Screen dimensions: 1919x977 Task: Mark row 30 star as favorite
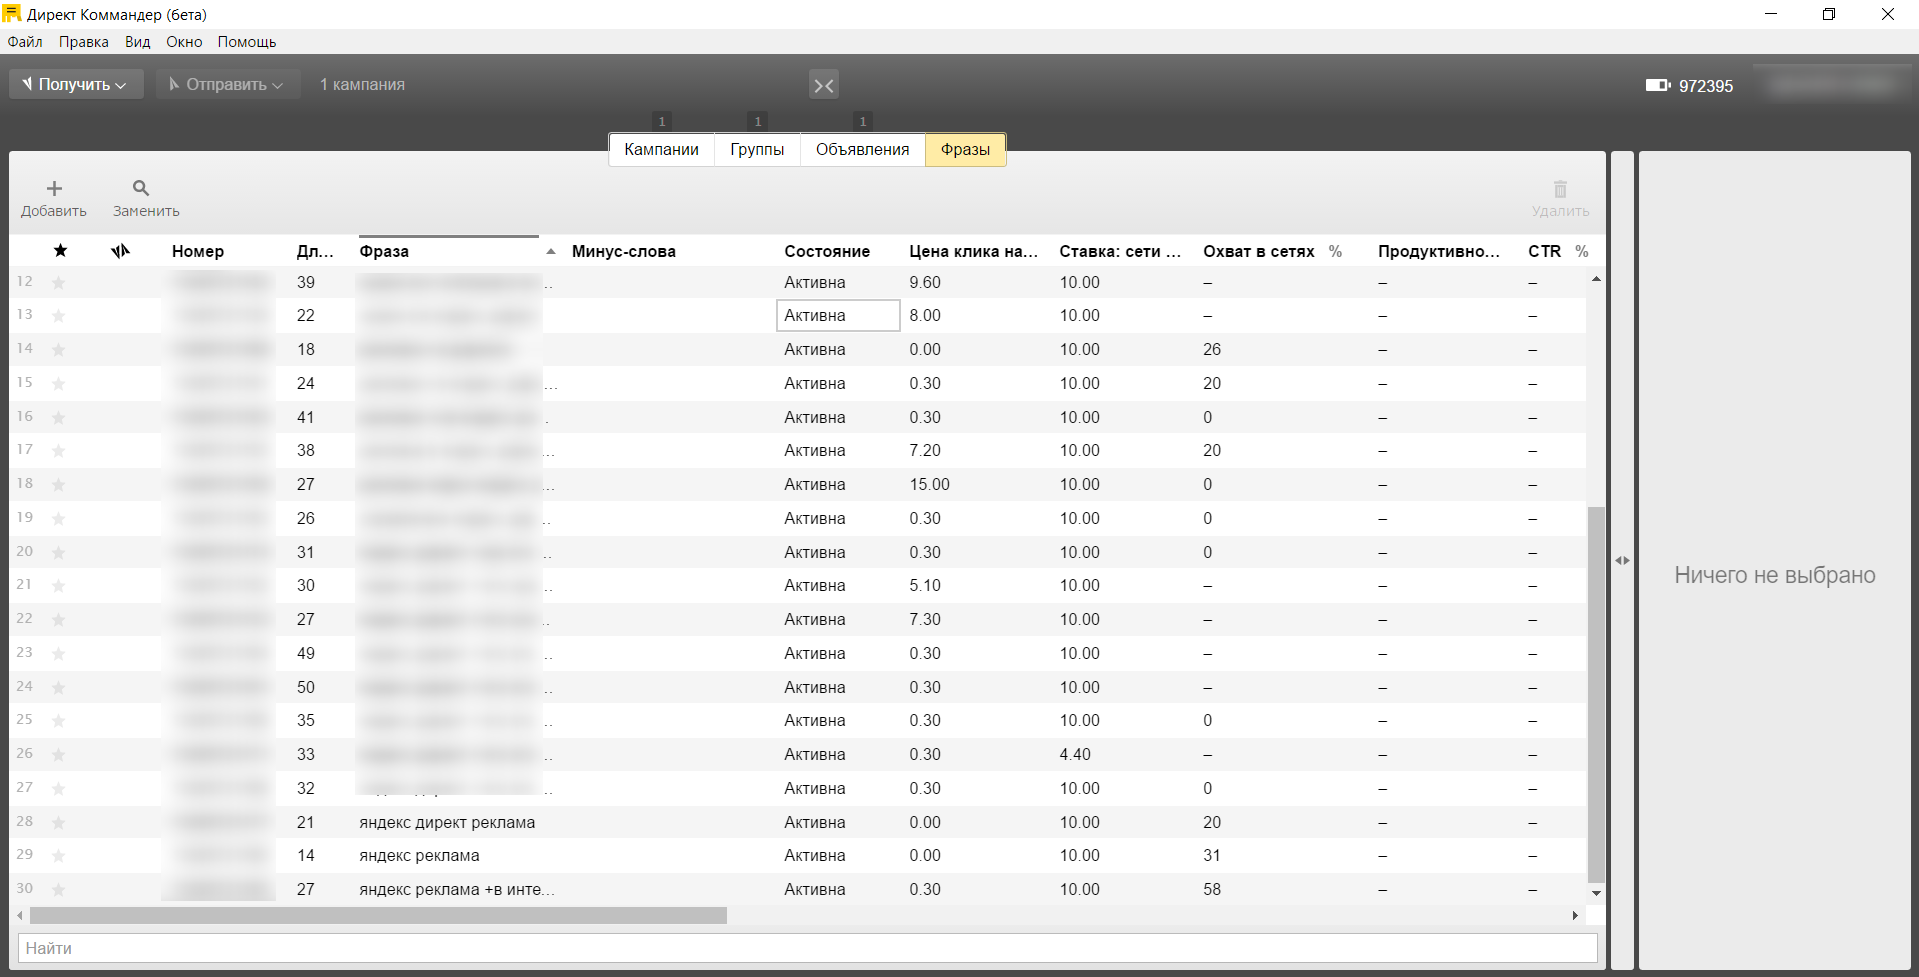(x=59, y=890)
